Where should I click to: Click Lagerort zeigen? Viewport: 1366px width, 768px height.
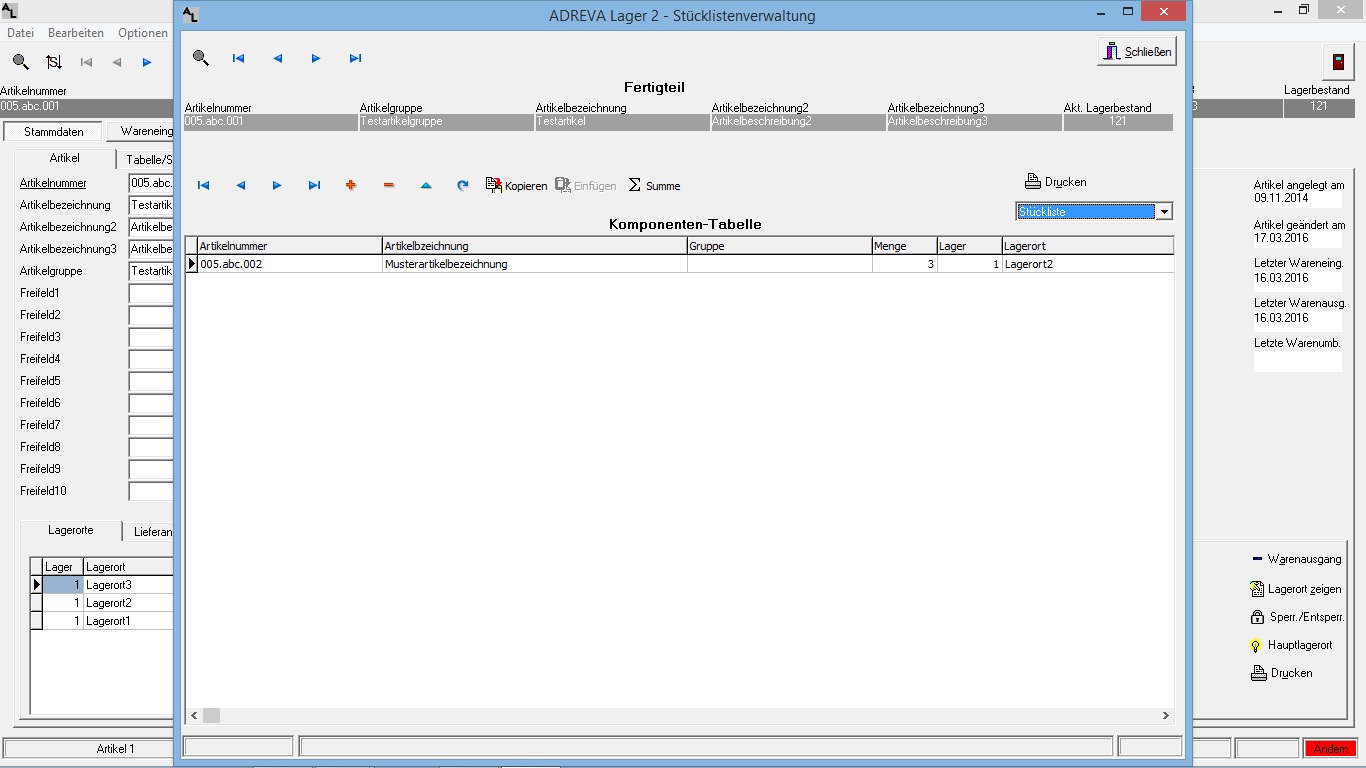tap(1297, 589)
